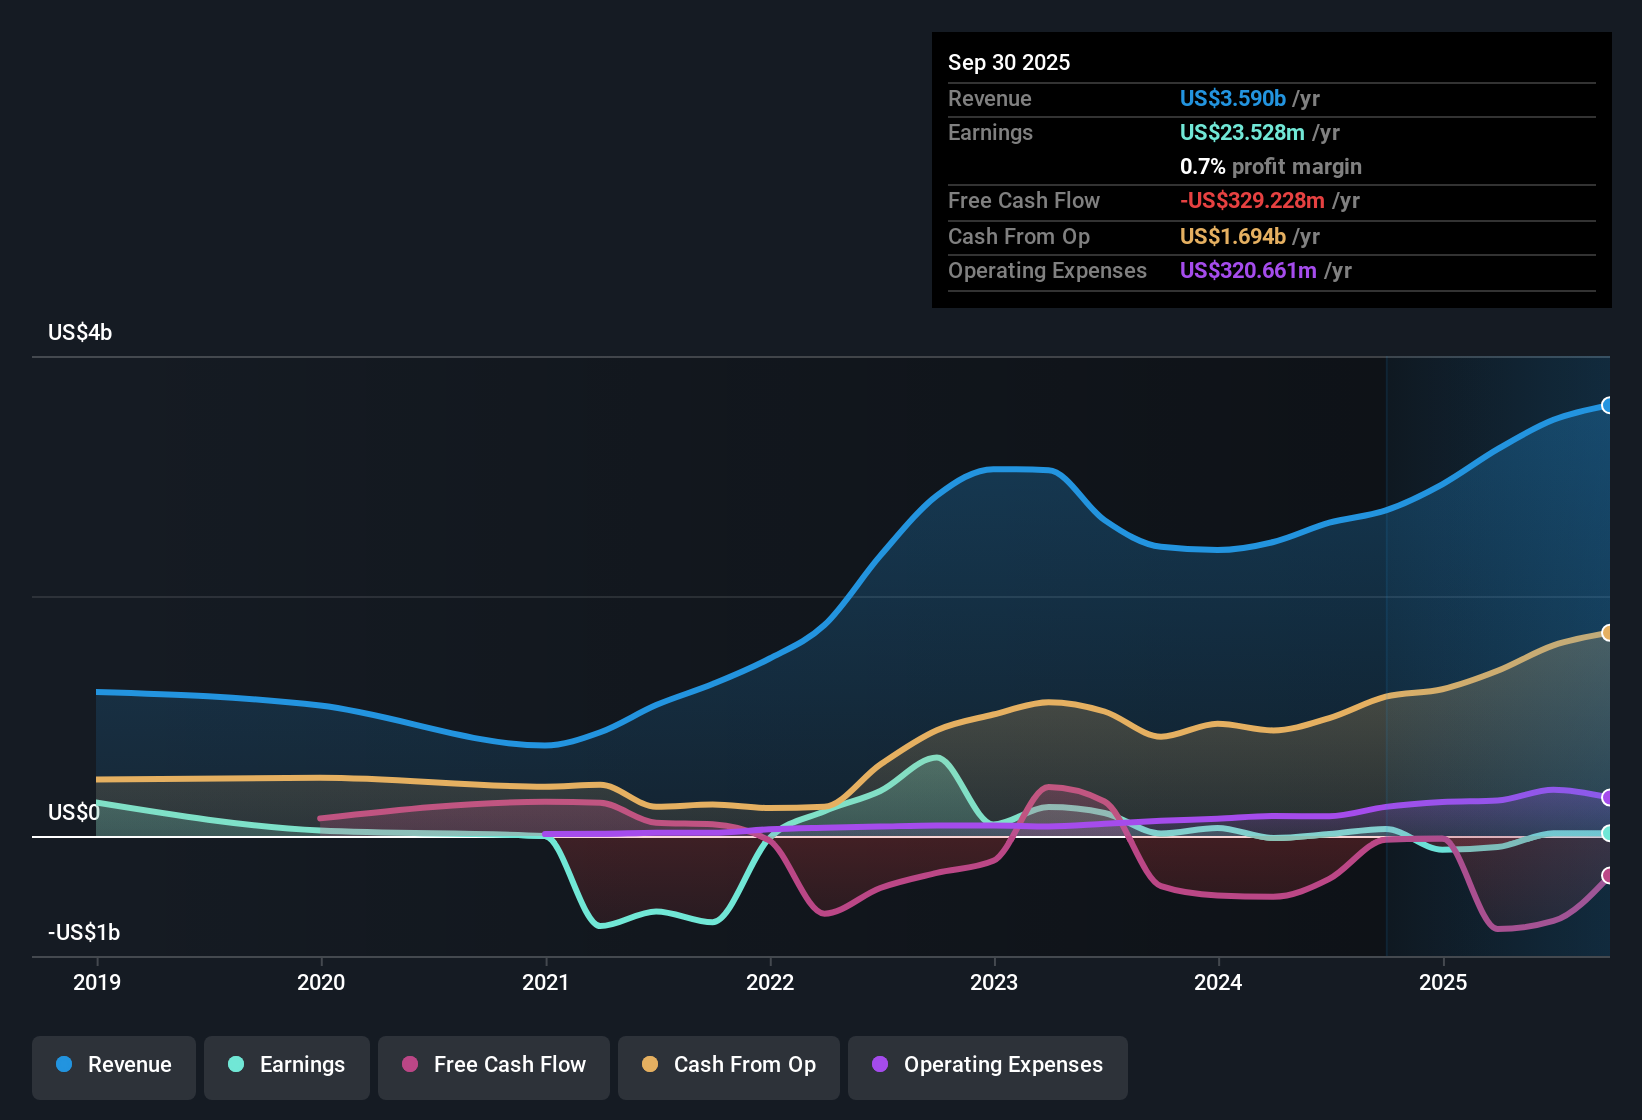Toggle Operating Expenses series display
Image resolution: width=1642 pixels, height=1120 pixels.
(987, 1065)
